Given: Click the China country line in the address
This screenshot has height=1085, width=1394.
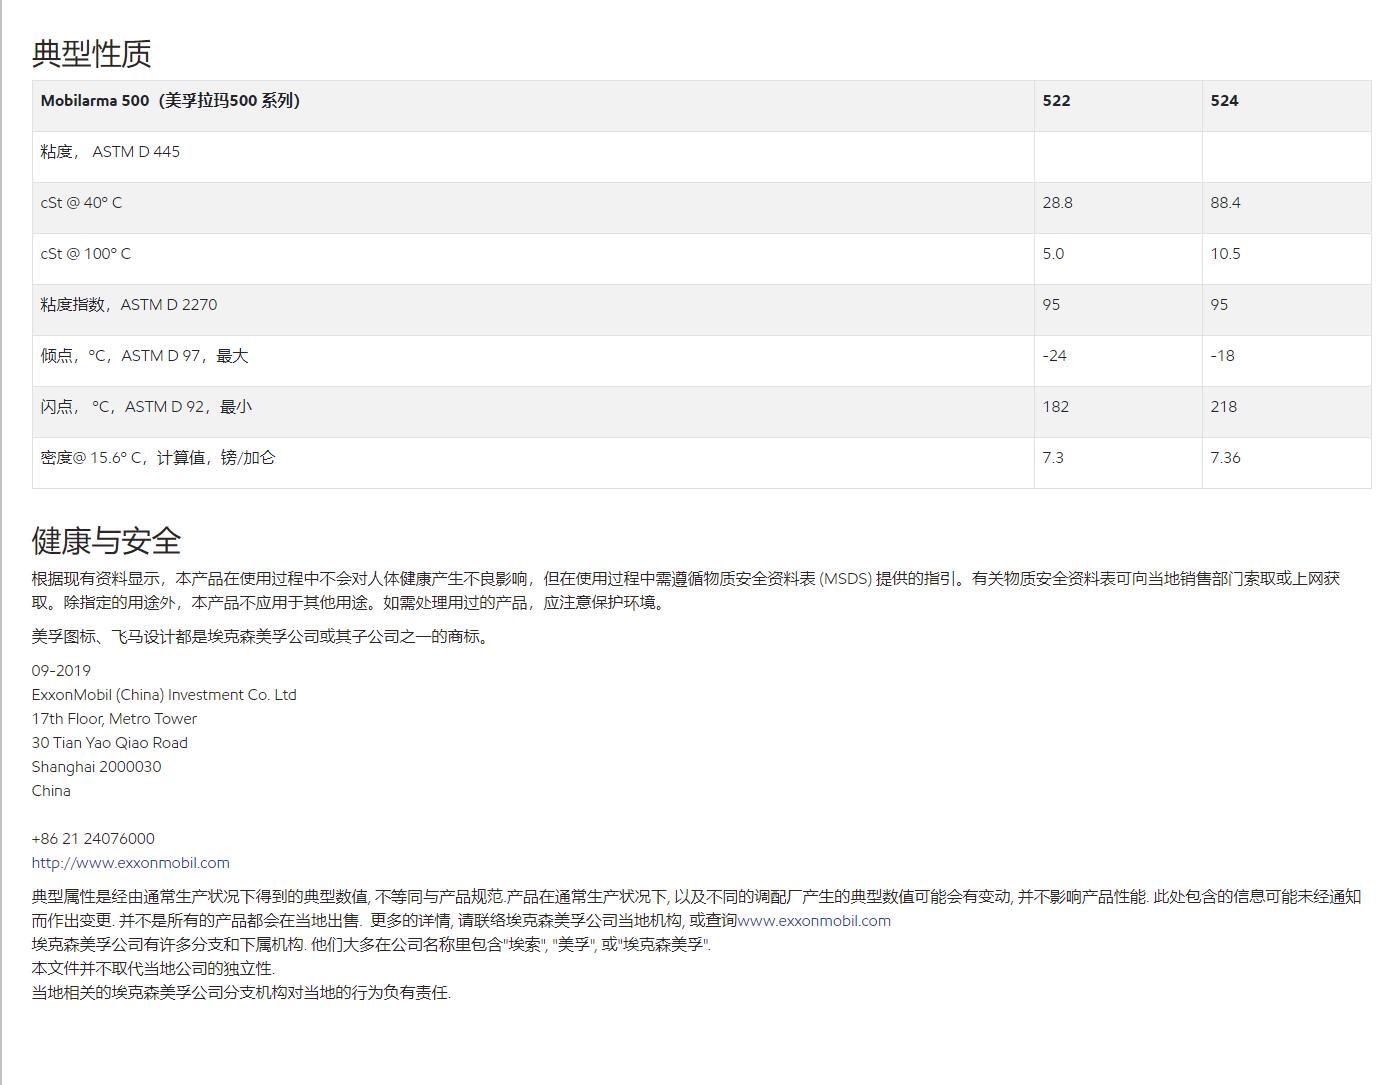Looking at the screenshot, I should tap(51, 791).
